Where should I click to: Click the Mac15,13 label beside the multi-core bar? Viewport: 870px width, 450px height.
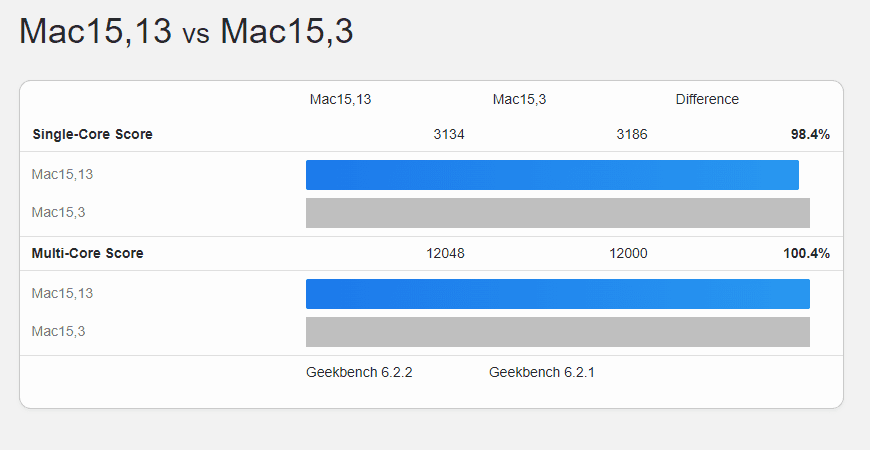[x=62, y=294]
